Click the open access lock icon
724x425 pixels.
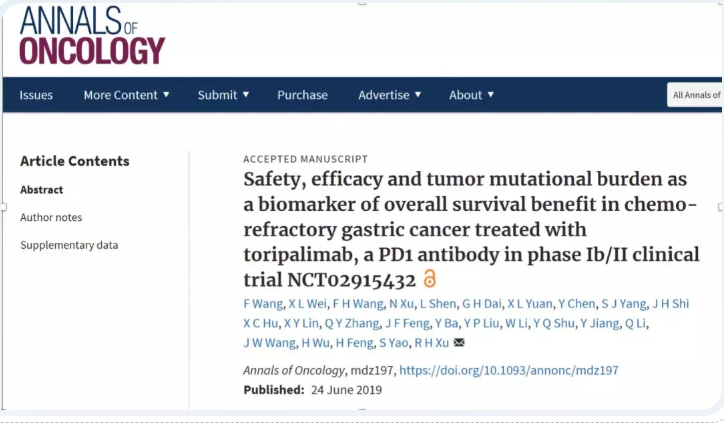coord(430,278)
